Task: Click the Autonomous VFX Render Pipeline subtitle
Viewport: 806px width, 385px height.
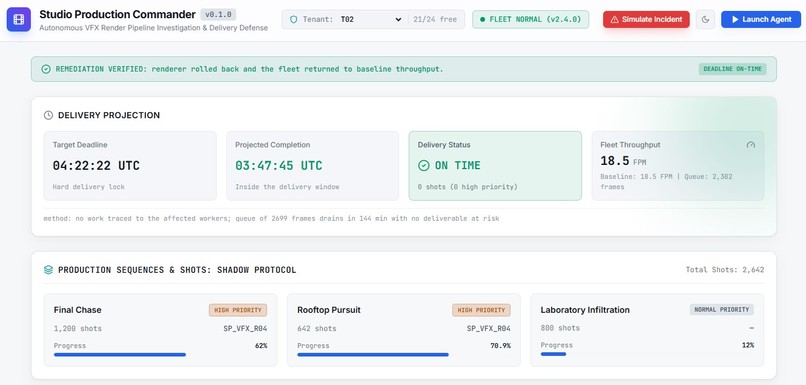Action: click(x=154, y=28)
